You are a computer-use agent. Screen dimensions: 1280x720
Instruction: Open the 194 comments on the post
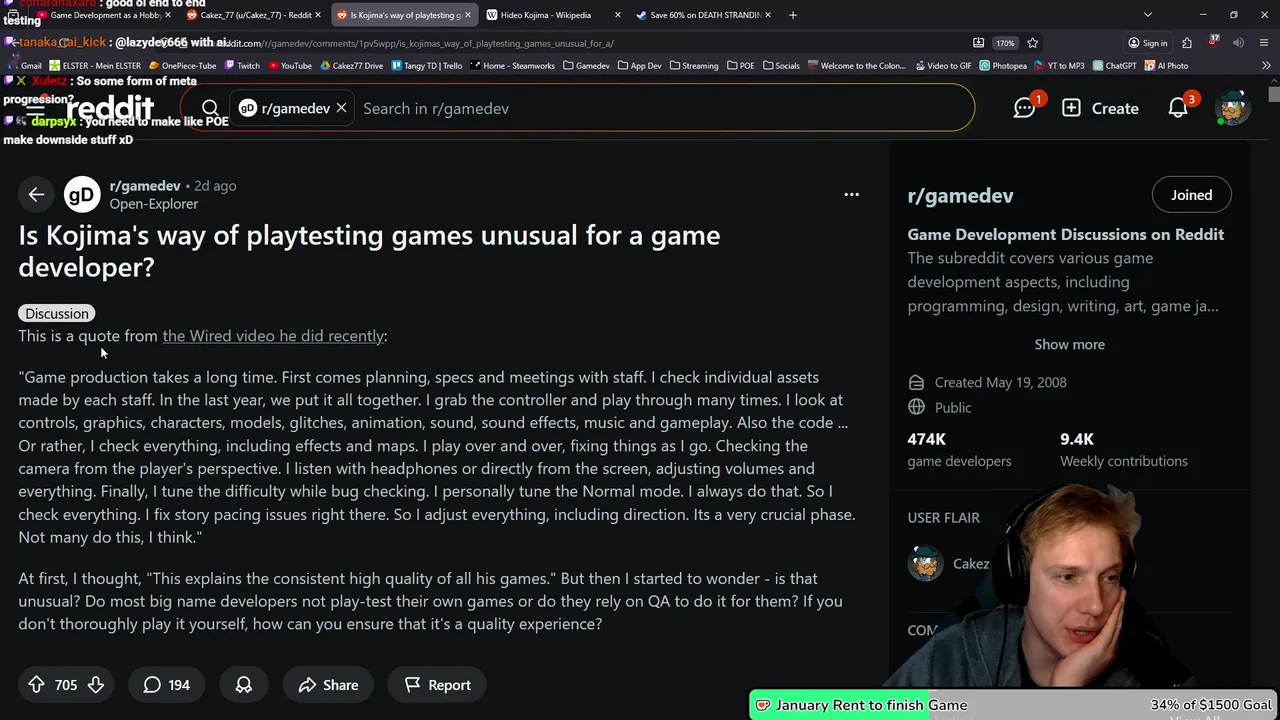coord(166,685)
